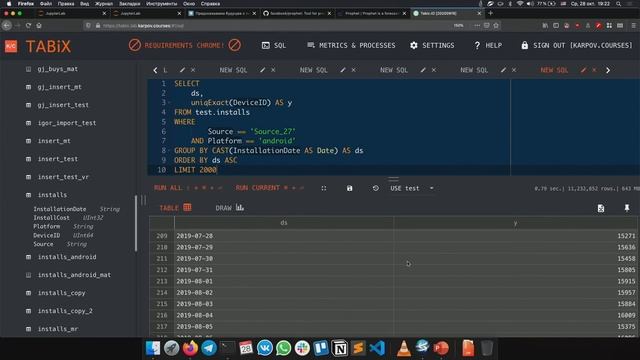This screenshot has height=360, width=640.
Task: Click the Requirements Chrome warning
Action: pyautogui.click(x=184, y=45)
